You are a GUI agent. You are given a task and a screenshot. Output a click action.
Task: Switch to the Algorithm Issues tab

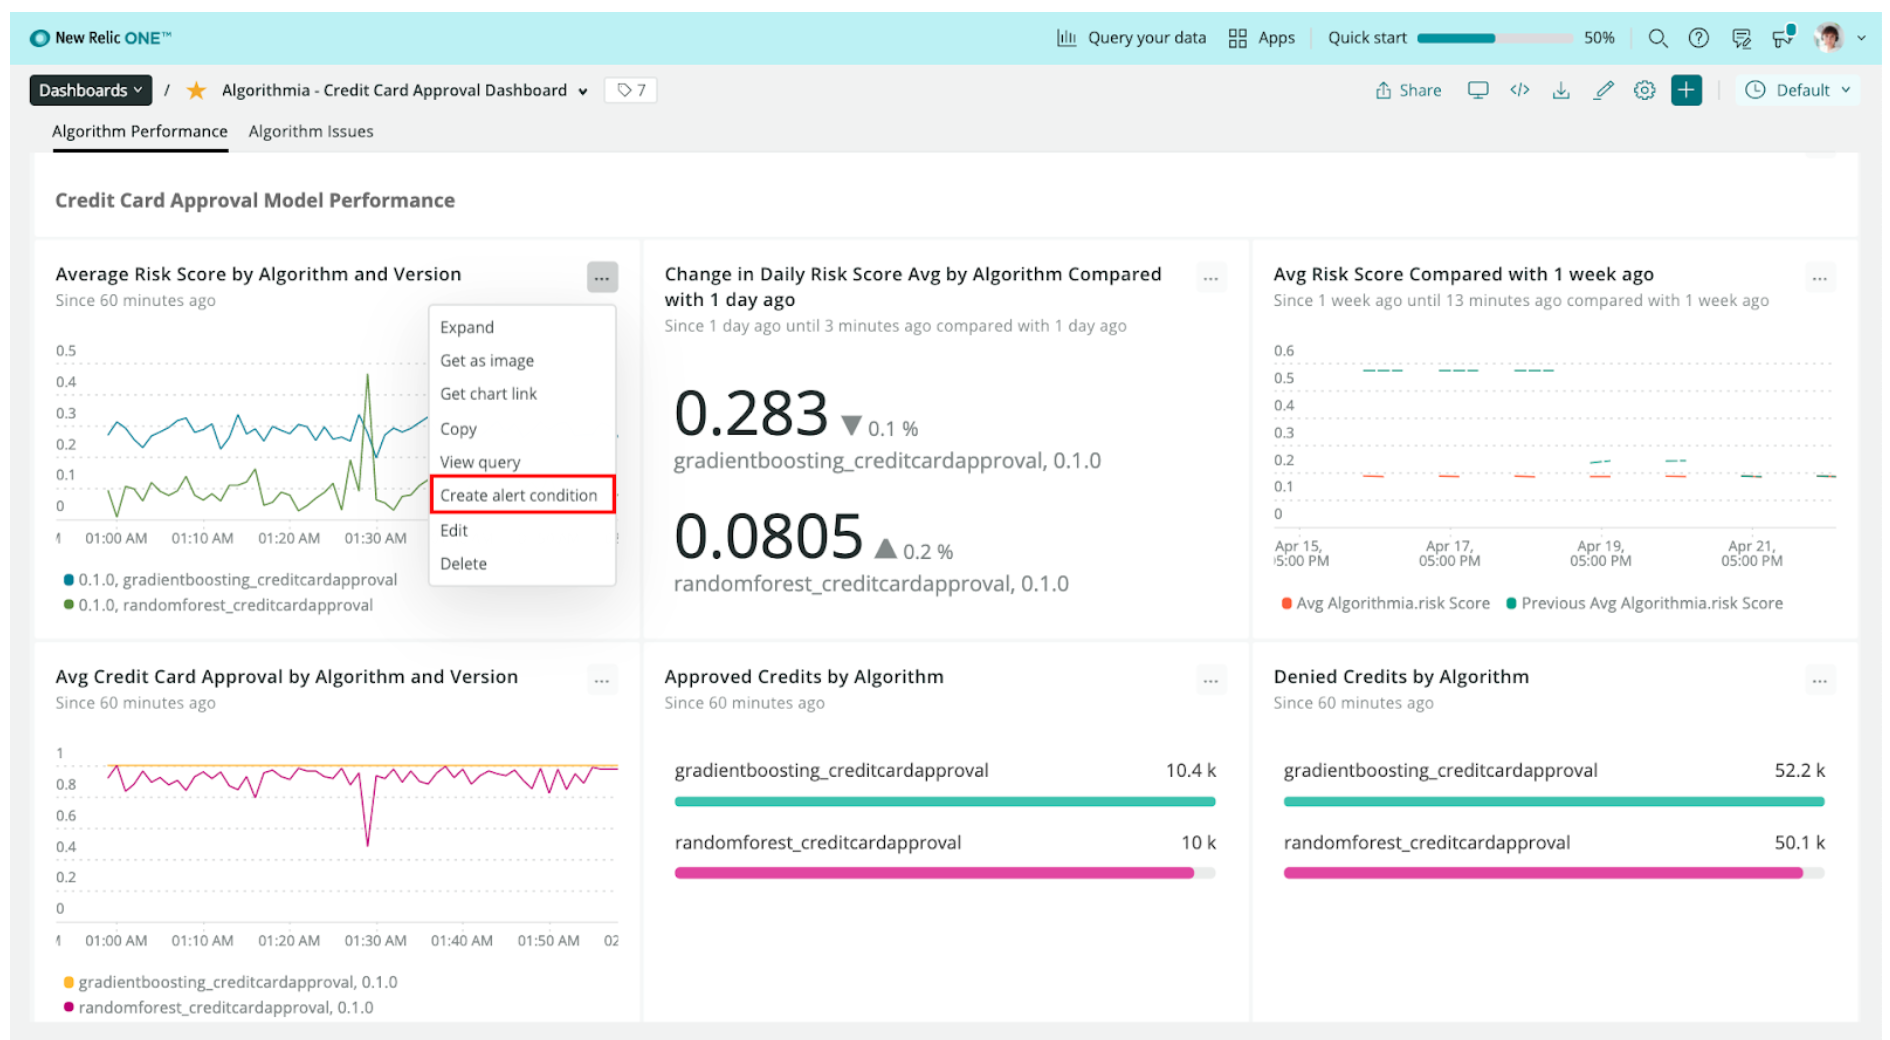(311, 131)
